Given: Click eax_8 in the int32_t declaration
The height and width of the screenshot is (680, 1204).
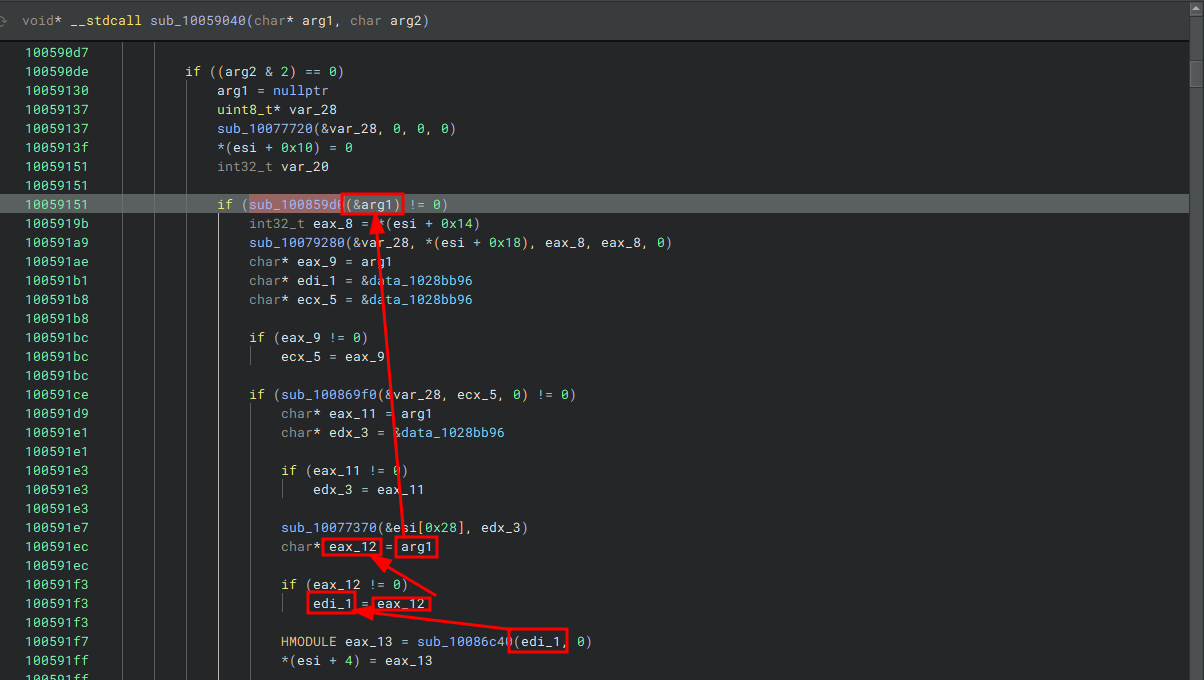Looking at the screenshot, I should 333,224.
